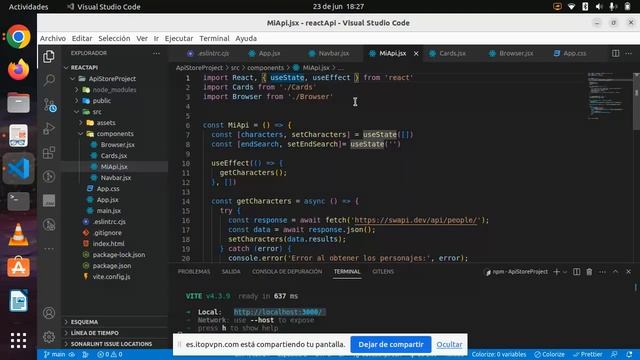Collapse the REACTAPI workspace section

coord(66,67)
